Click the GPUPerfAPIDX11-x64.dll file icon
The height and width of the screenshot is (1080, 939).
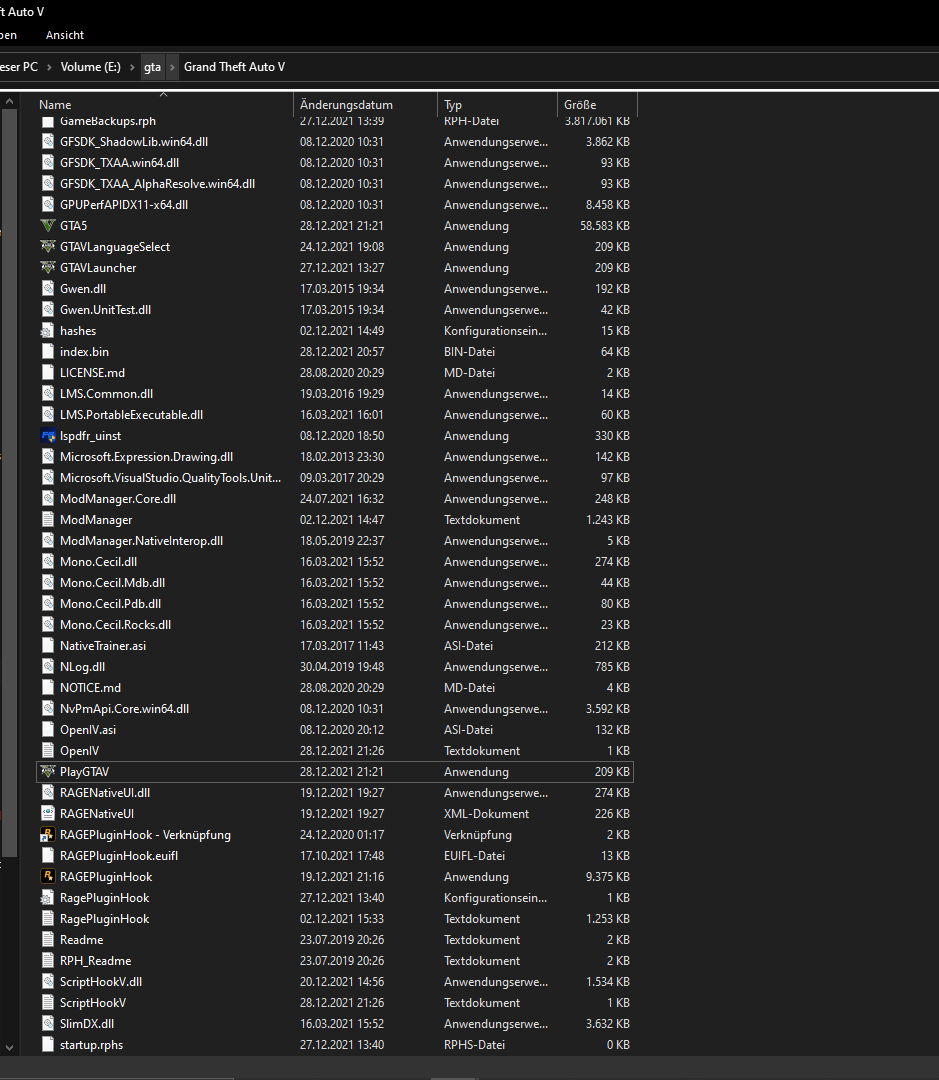pos(48,205)
